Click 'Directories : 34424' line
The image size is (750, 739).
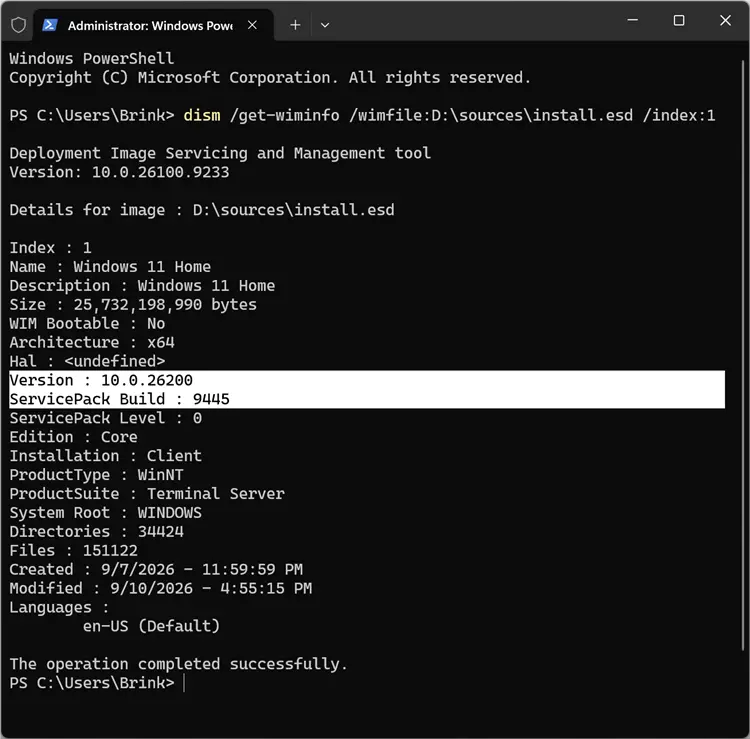(x=96, y=531)
